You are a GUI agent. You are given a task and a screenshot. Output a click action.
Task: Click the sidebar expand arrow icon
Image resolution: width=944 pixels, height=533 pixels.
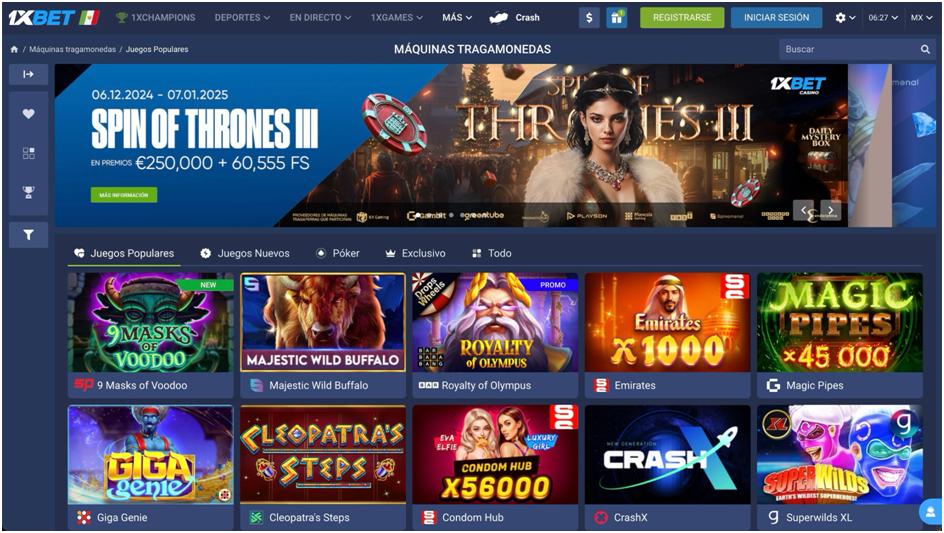tap(28, 74)
